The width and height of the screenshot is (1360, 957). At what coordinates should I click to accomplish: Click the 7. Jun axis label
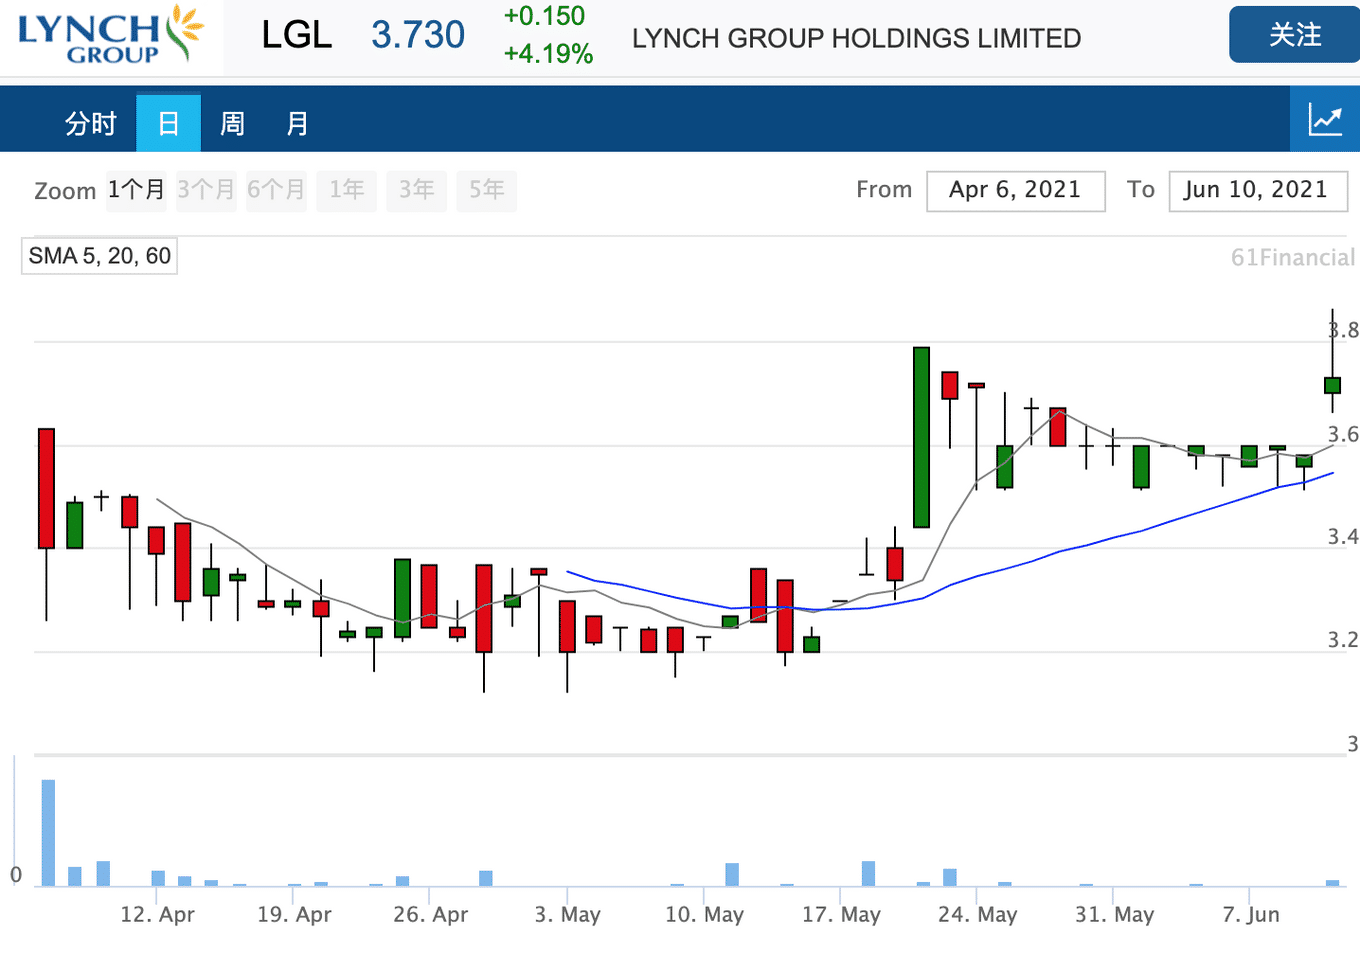[x=1251, y=915]
